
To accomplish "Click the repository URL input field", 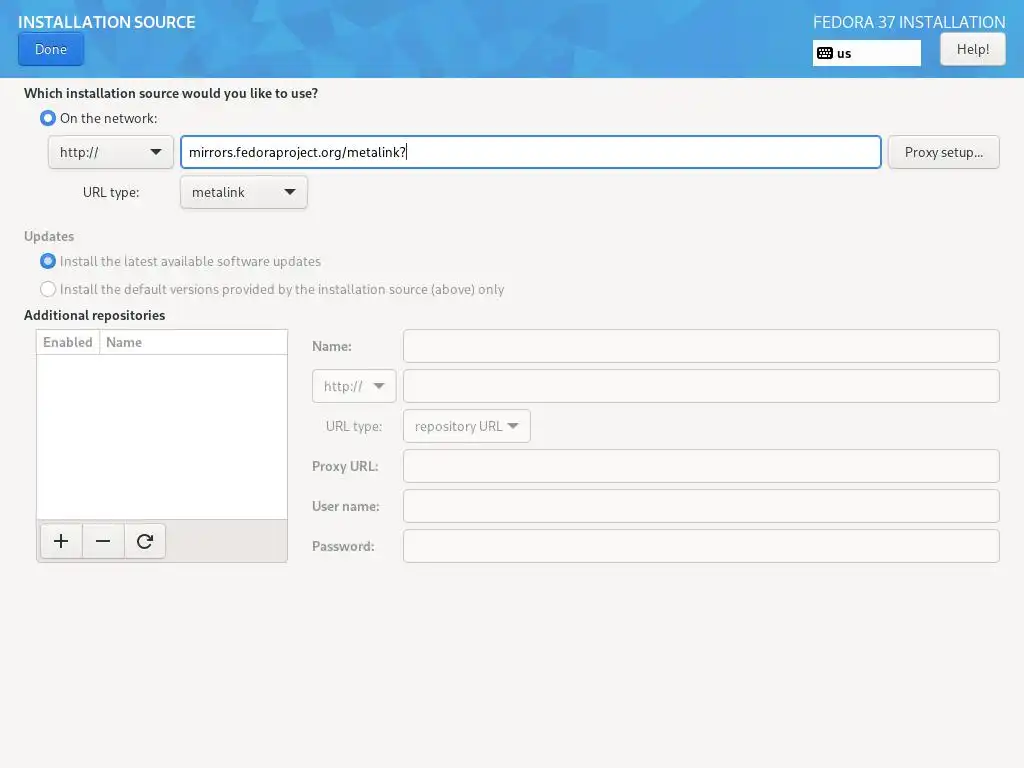I will coord(701,386).
